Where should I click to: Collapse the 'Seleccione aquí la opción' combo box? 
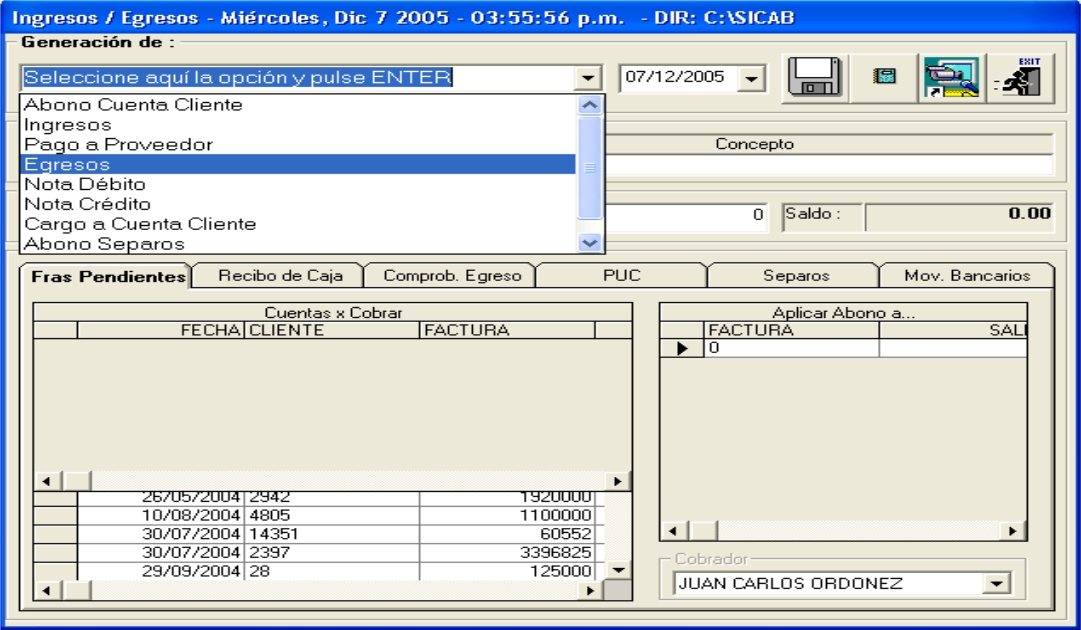point(590,78)
